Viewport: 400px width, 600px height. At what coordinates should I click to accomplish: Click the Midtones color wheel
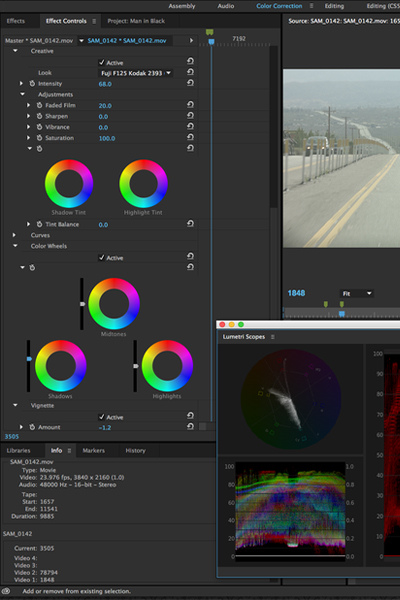114,304
